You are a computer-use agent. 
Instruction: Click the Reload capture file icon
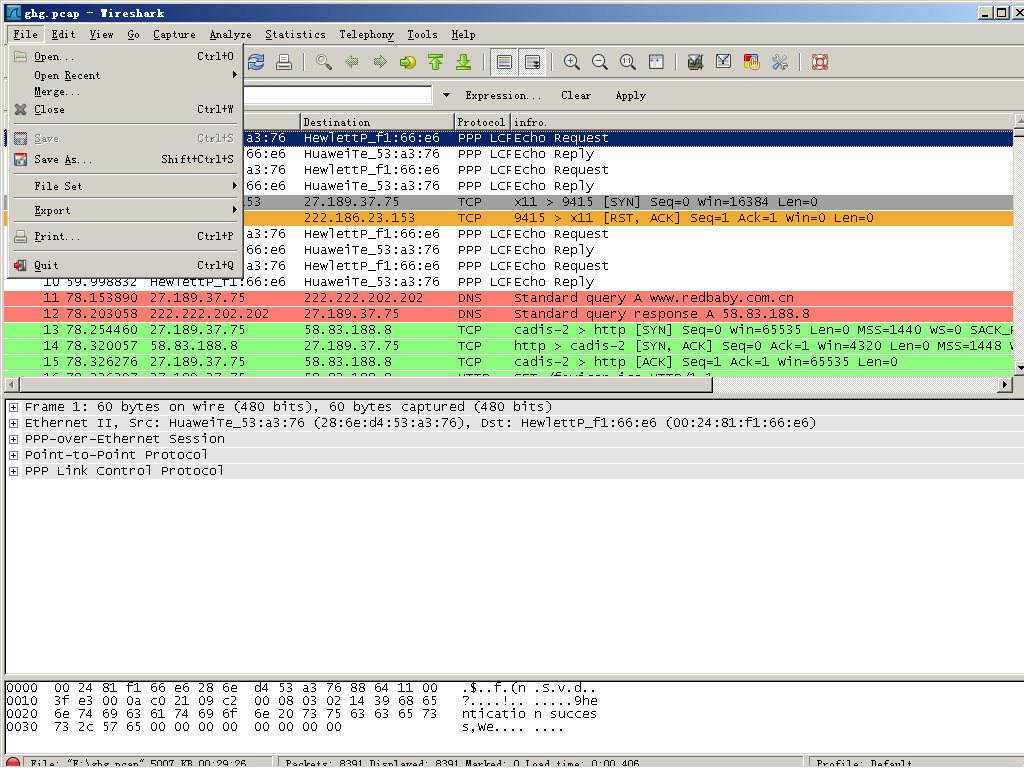tap(255, 62)
